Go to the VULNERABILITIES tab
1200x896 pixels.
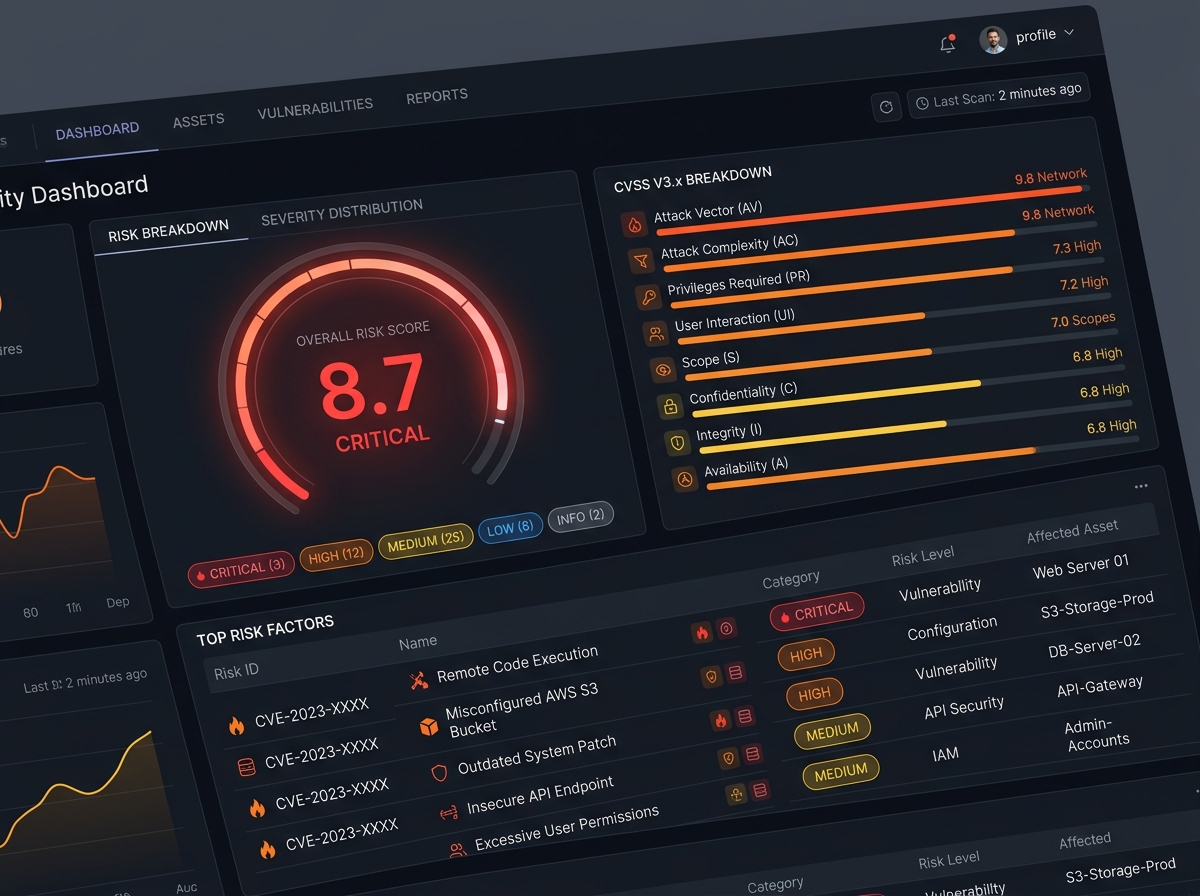tap(315, 107)
